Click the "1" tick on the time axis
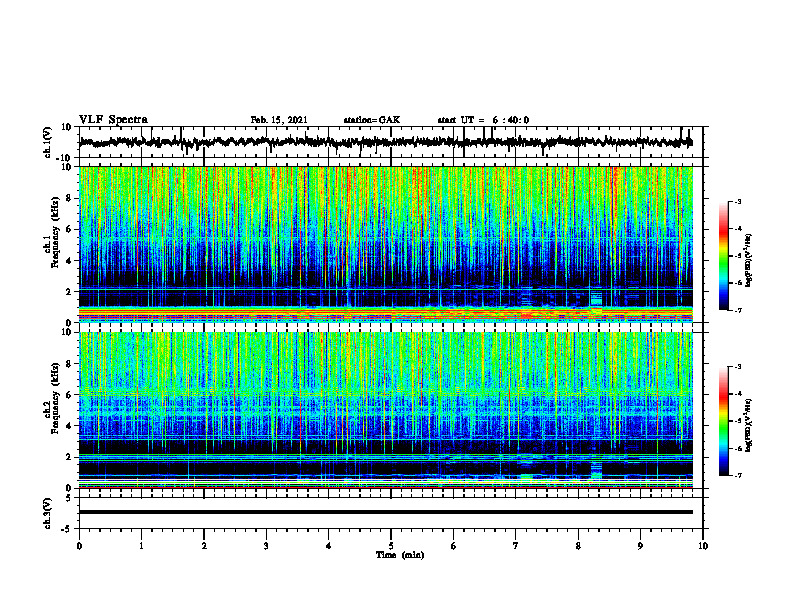Viewport: 792px width, 612px height. click(142, 546)
